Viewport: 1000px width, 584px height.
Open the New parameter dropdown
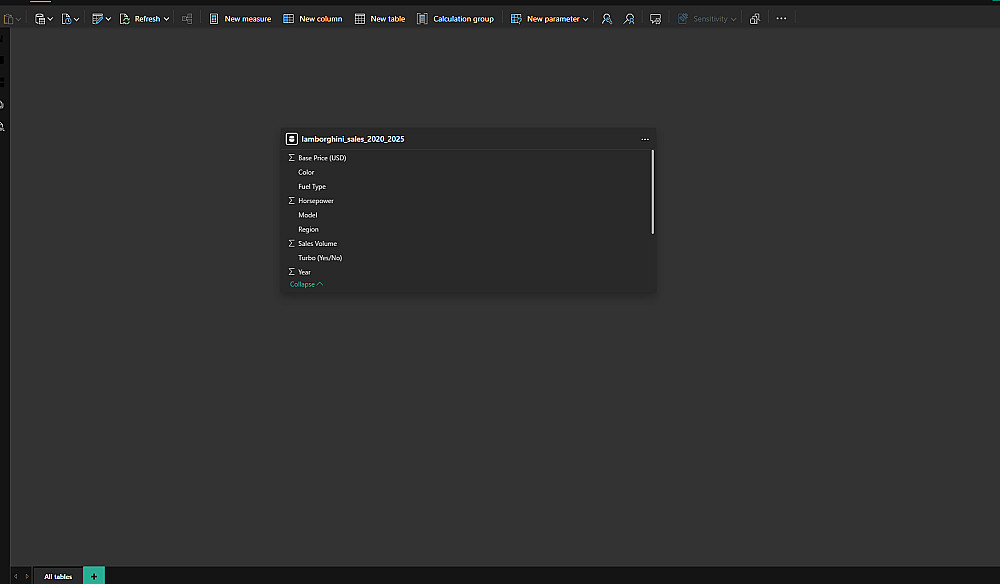549,19
